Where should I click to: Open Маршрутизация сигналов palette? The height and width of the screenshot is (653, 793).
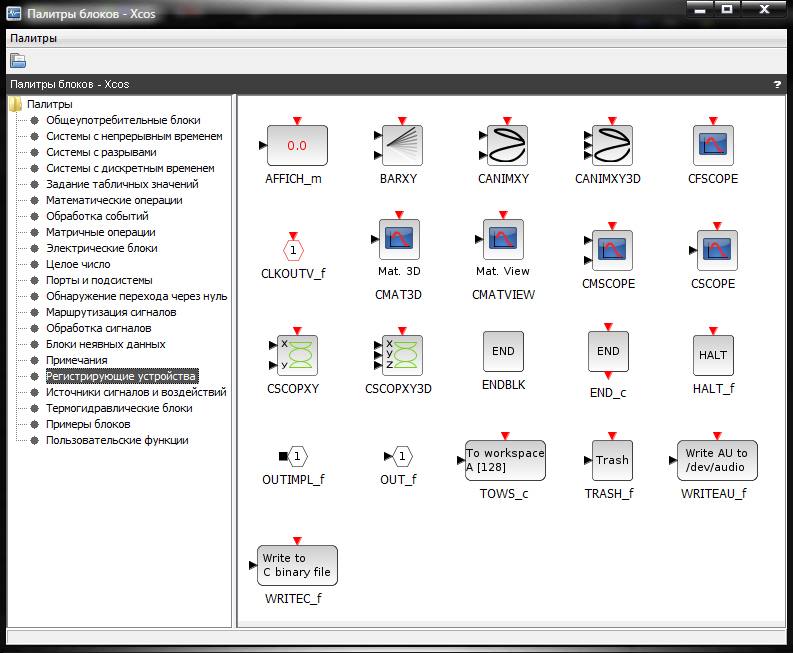click(x=111, y=313)
